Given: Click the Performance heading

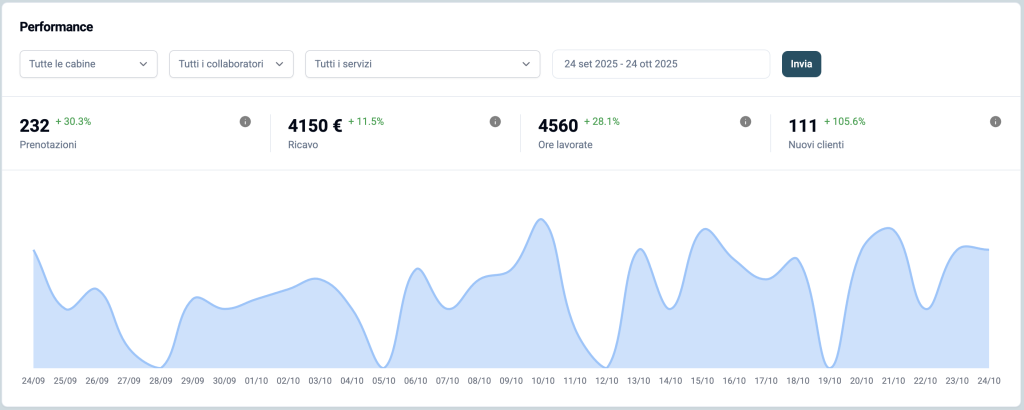Looking at the screenshot, I should tap(56, 26).
